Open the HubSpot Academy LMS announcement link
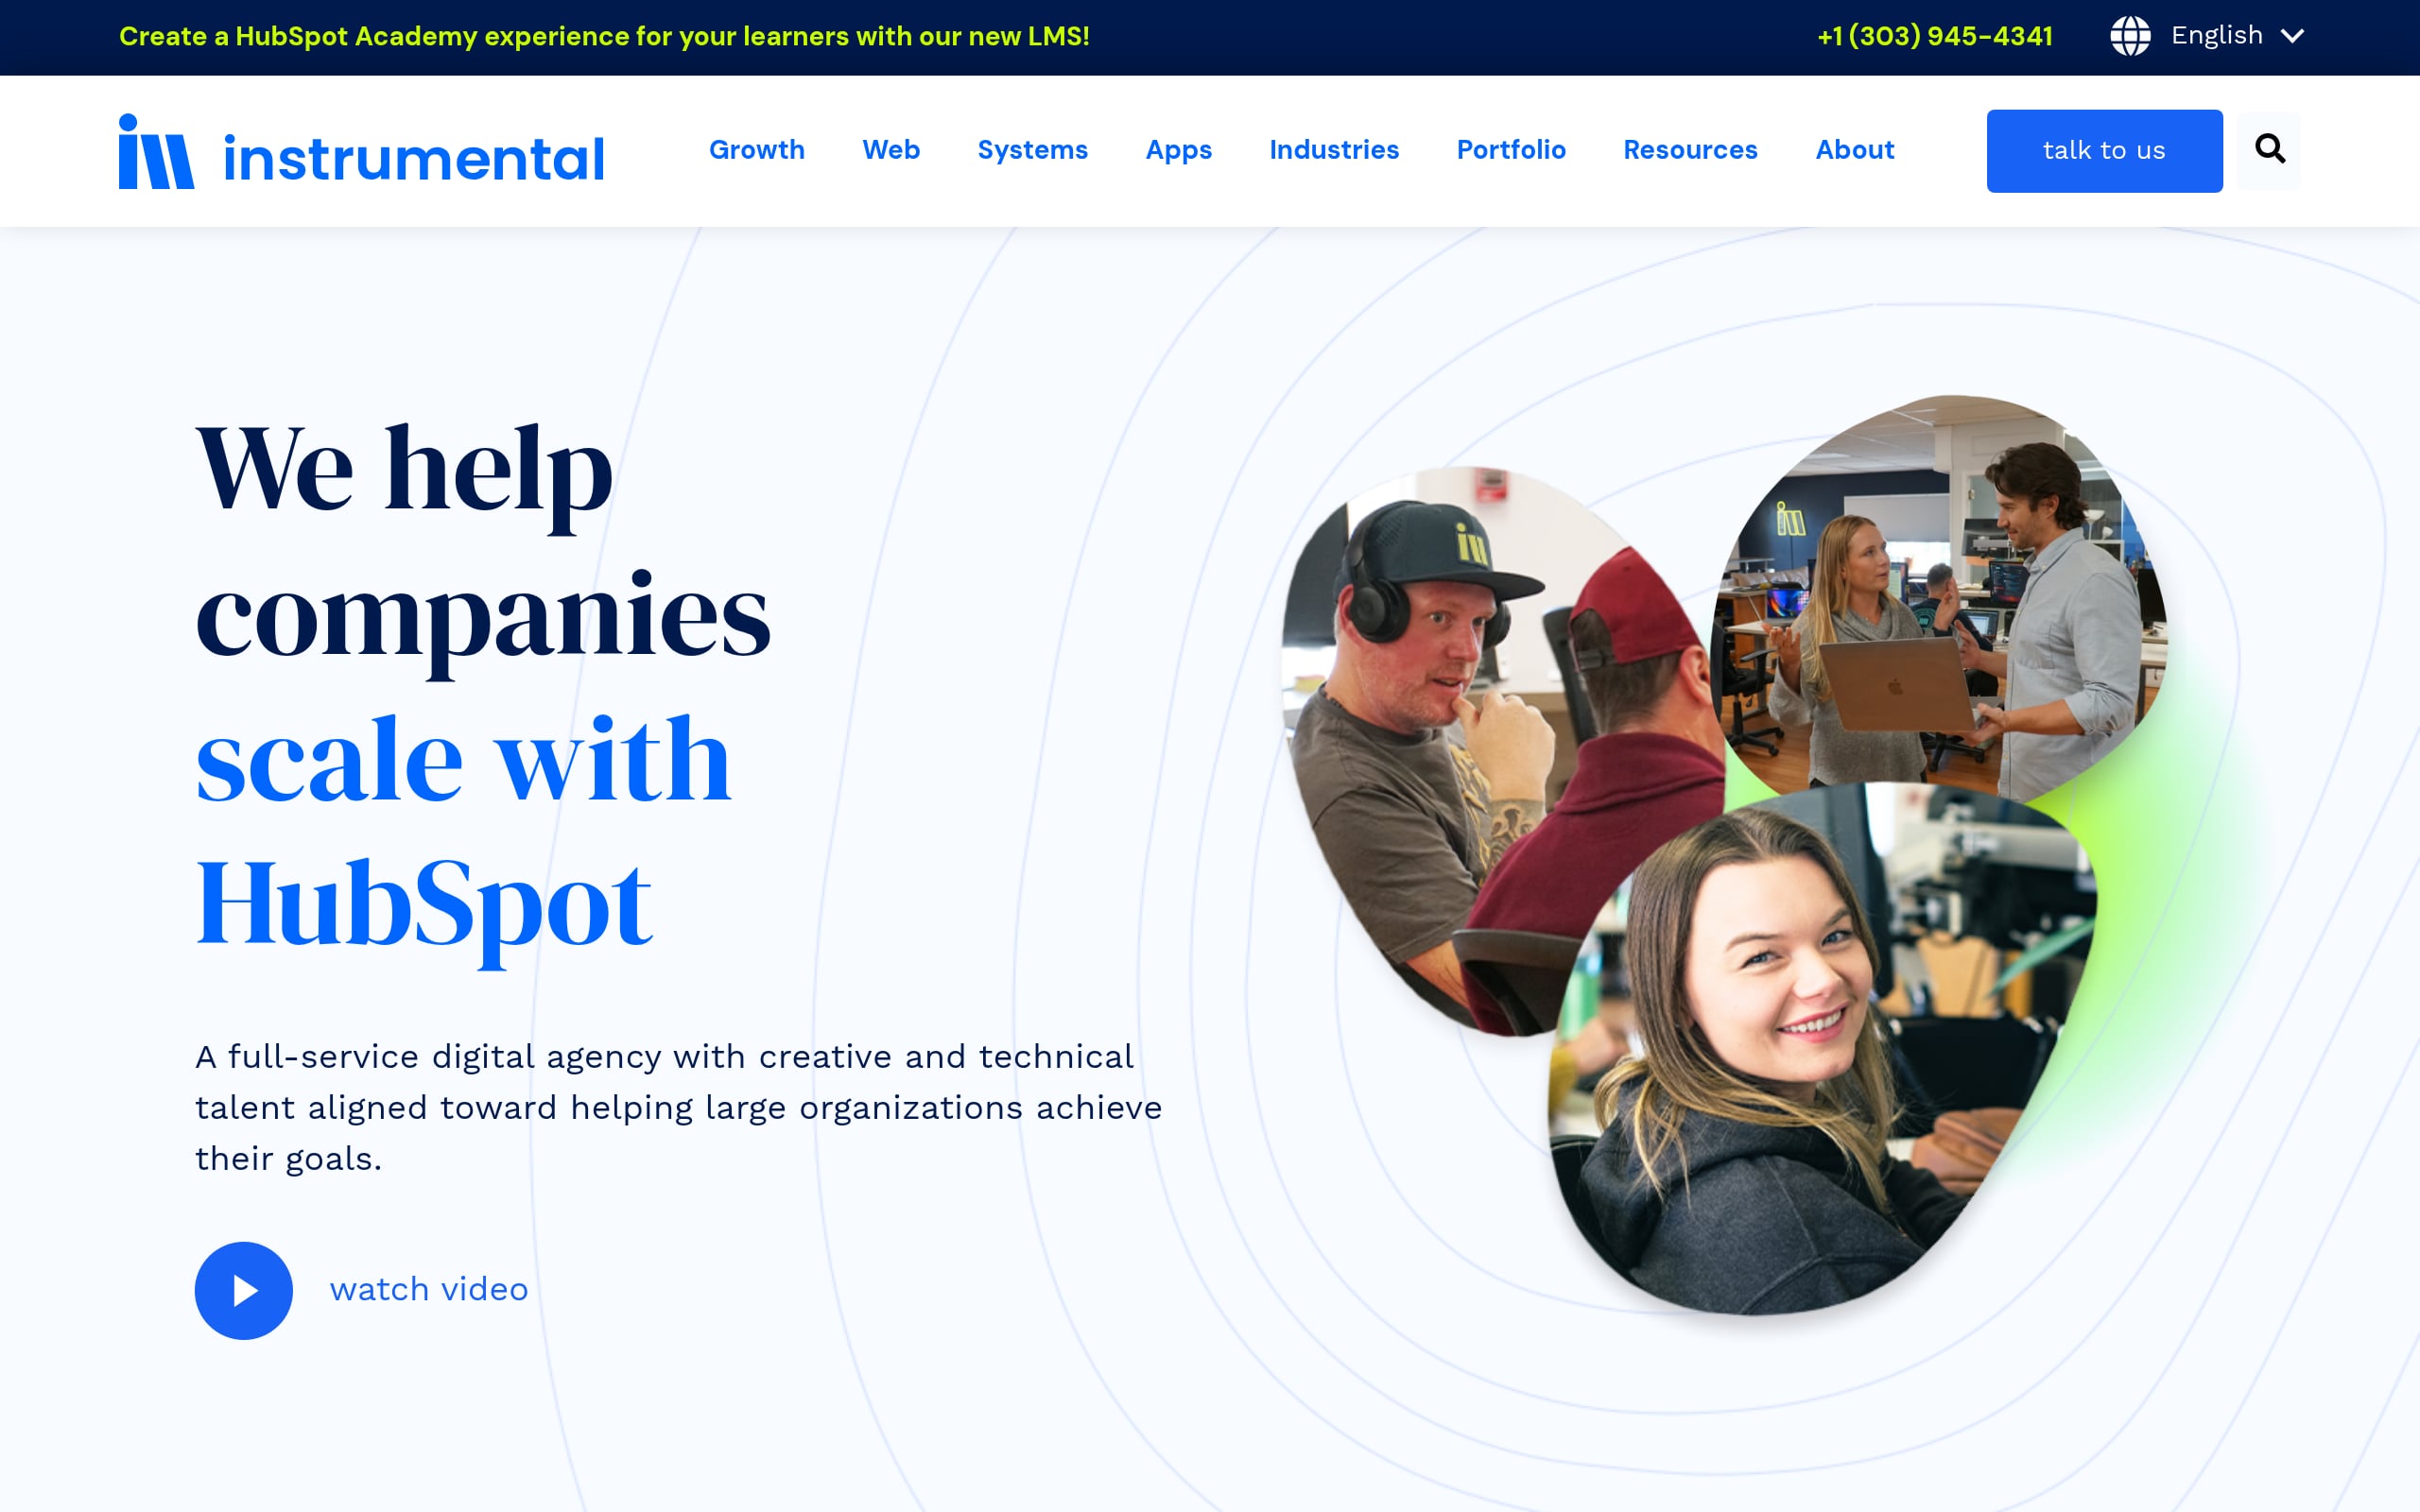This screenshot has height=1512, width=2420. (604, 36)
